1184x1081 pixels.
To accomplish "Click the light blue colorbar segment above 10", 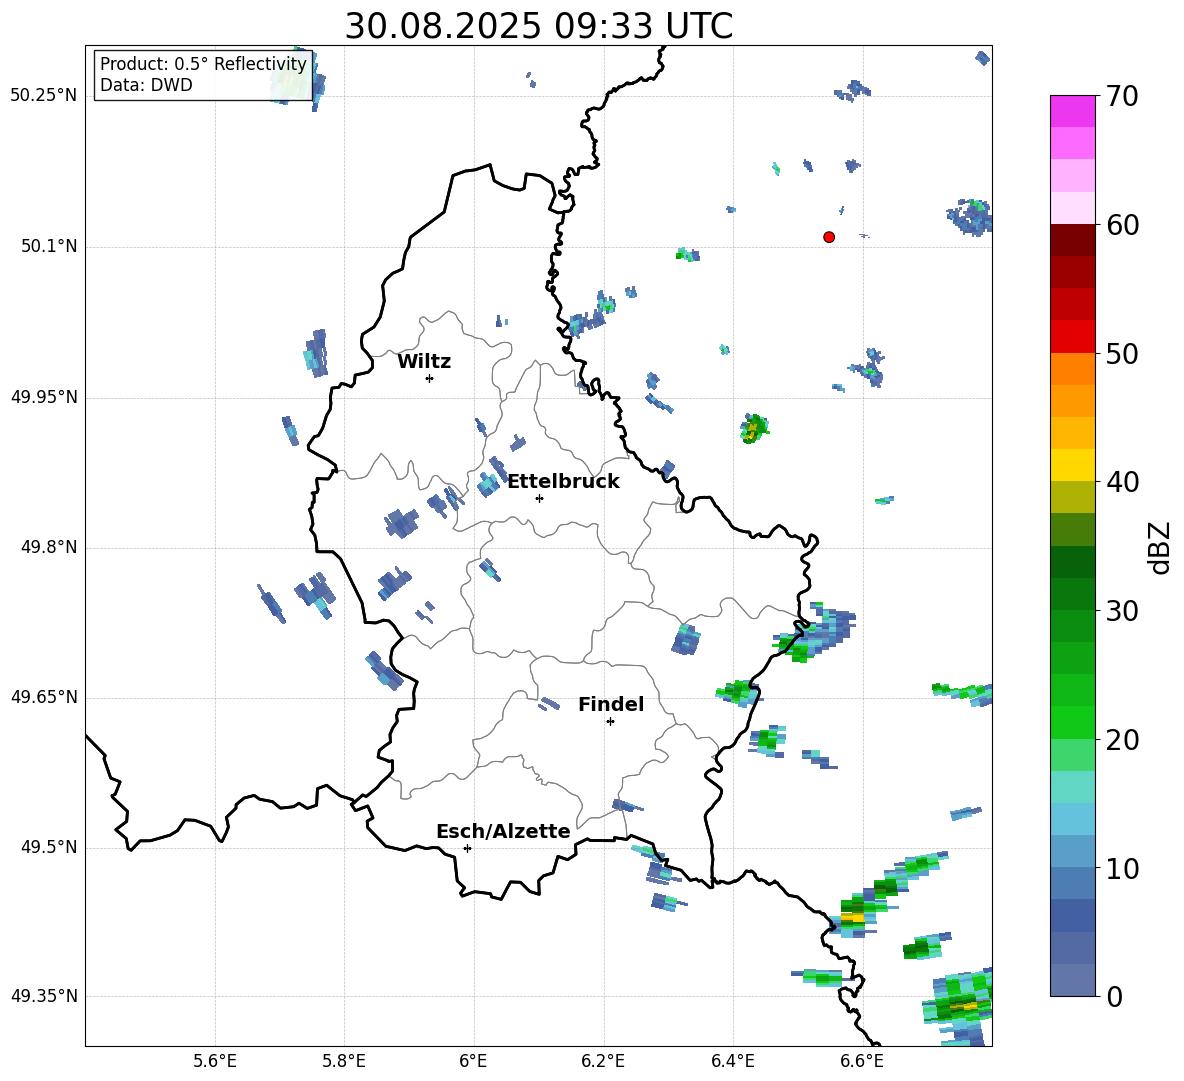I will (1072, 851).
